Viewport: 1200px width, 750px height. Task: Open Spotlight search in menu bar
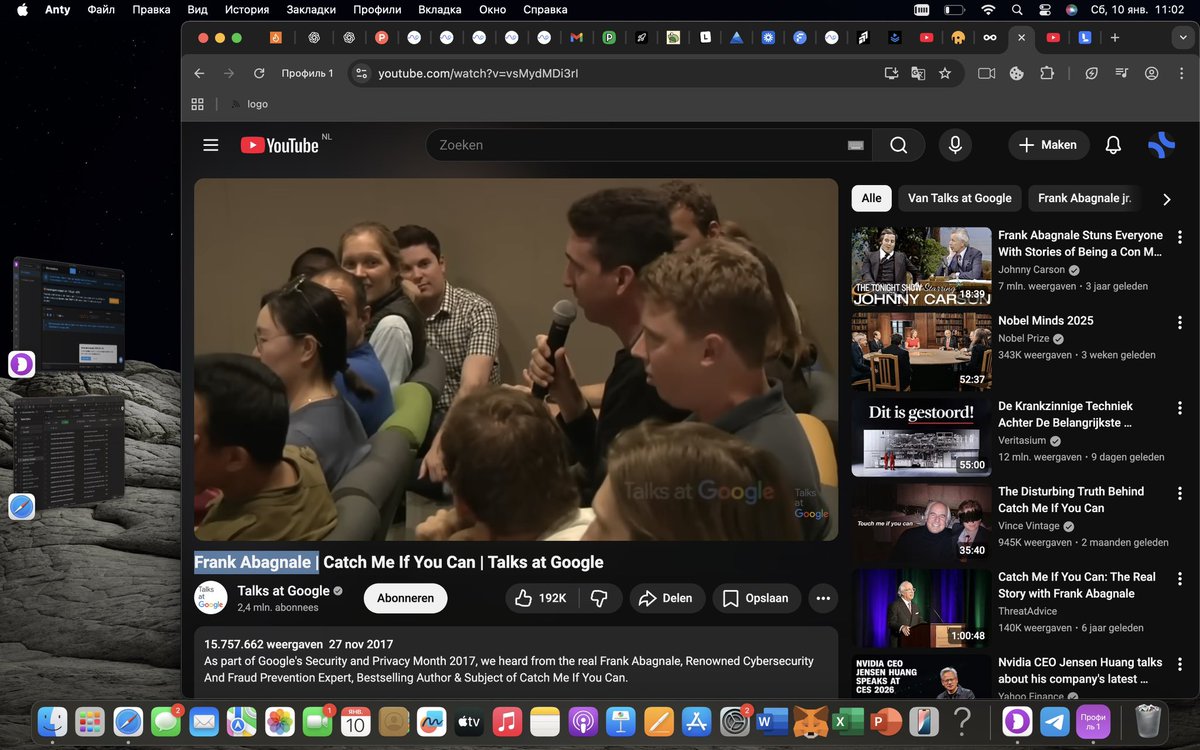pyautogui.click(x=1017, y=10)
